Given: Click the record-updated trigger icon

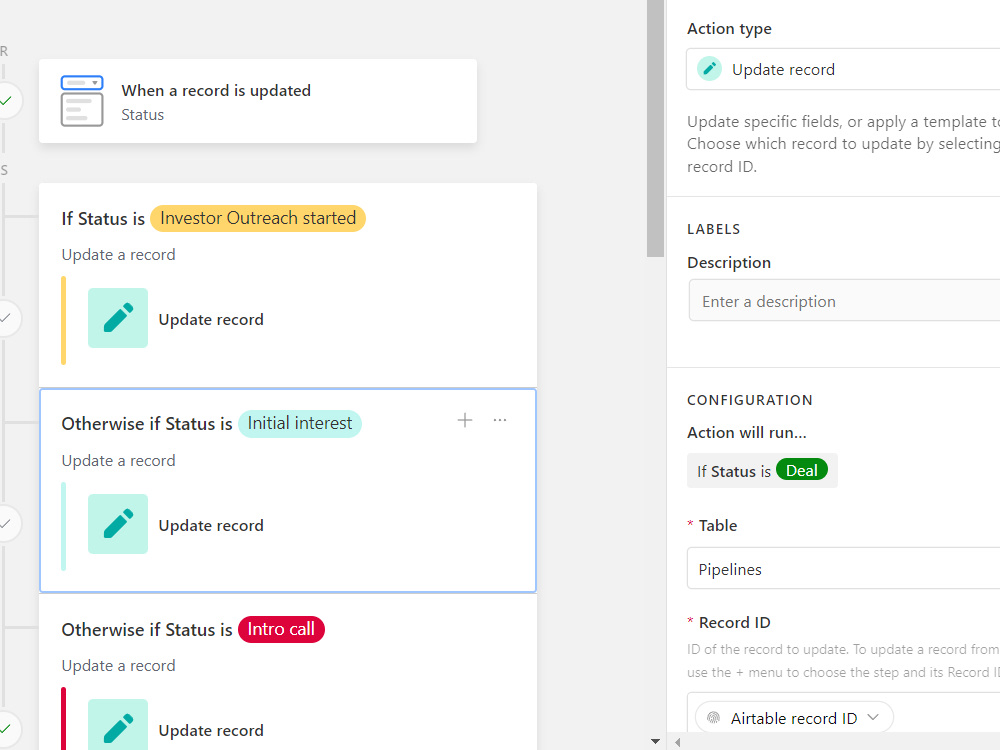Looking at the screenshot, I should coord(82,101).
